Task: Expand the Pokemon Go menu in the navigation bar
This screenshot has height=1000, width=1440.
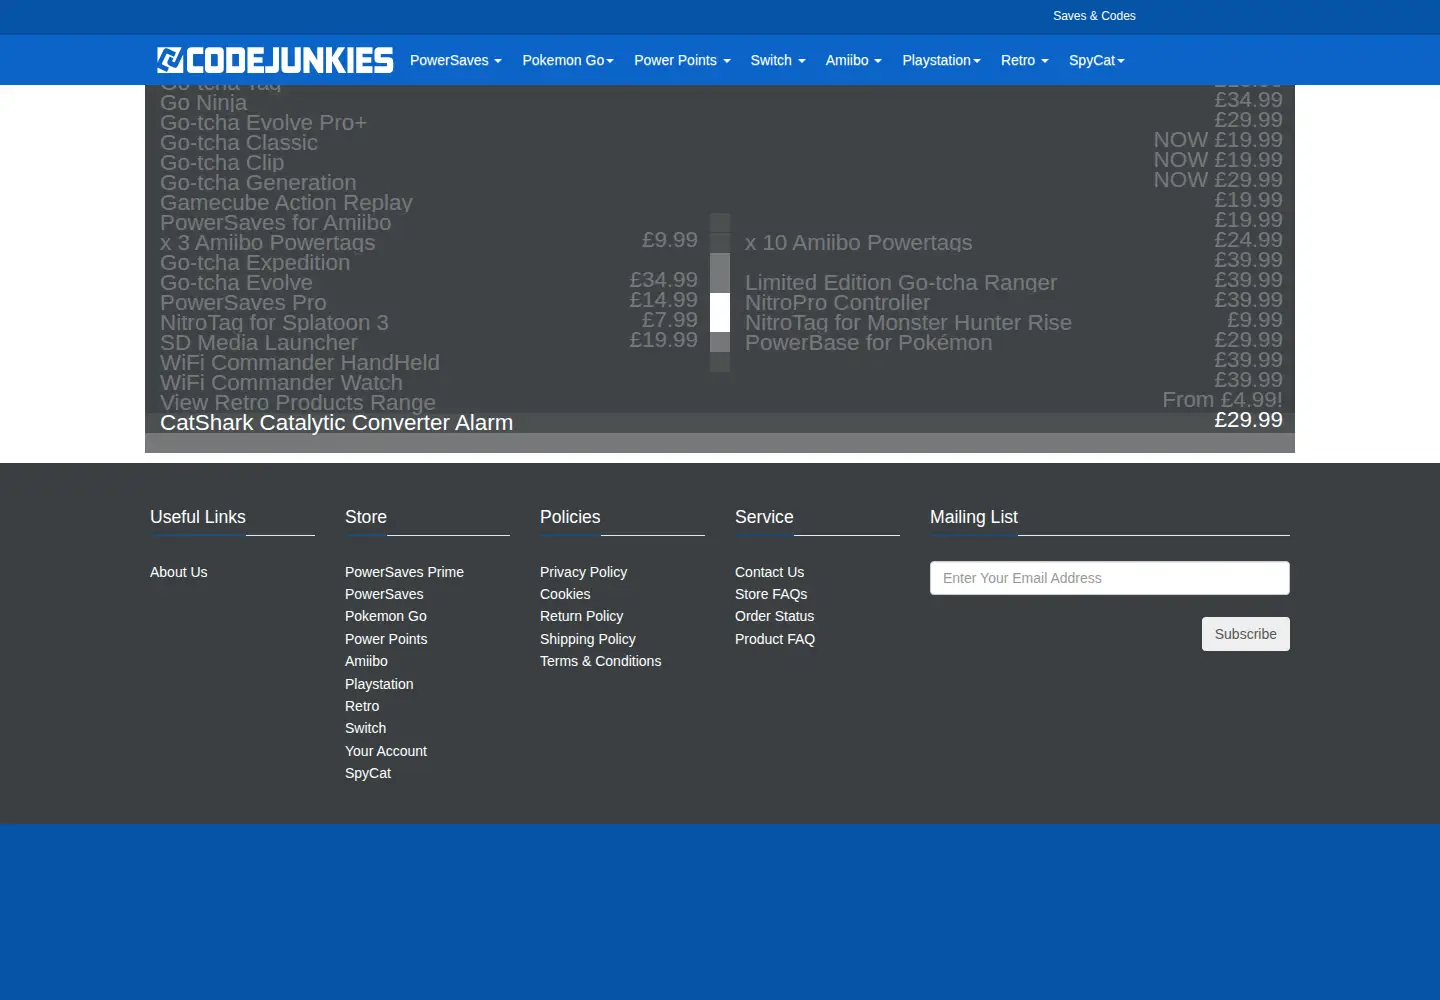Action: 568,60
